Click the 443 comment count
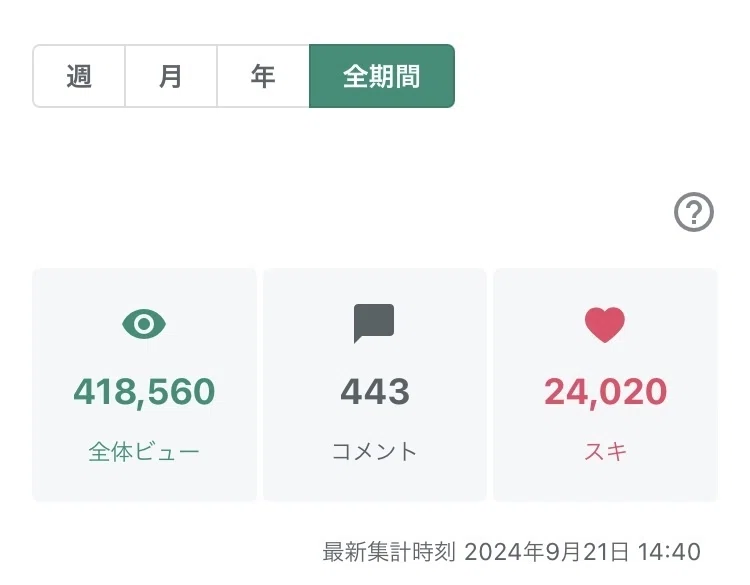This screenshot has width=750, height=585. [x=375, y=392]
